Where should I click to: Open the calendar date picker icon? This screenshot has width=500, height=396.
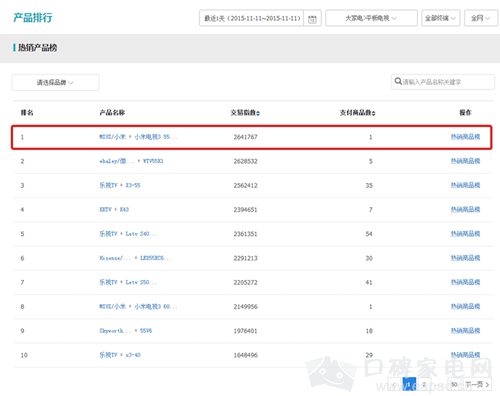[x=312, y=19]
